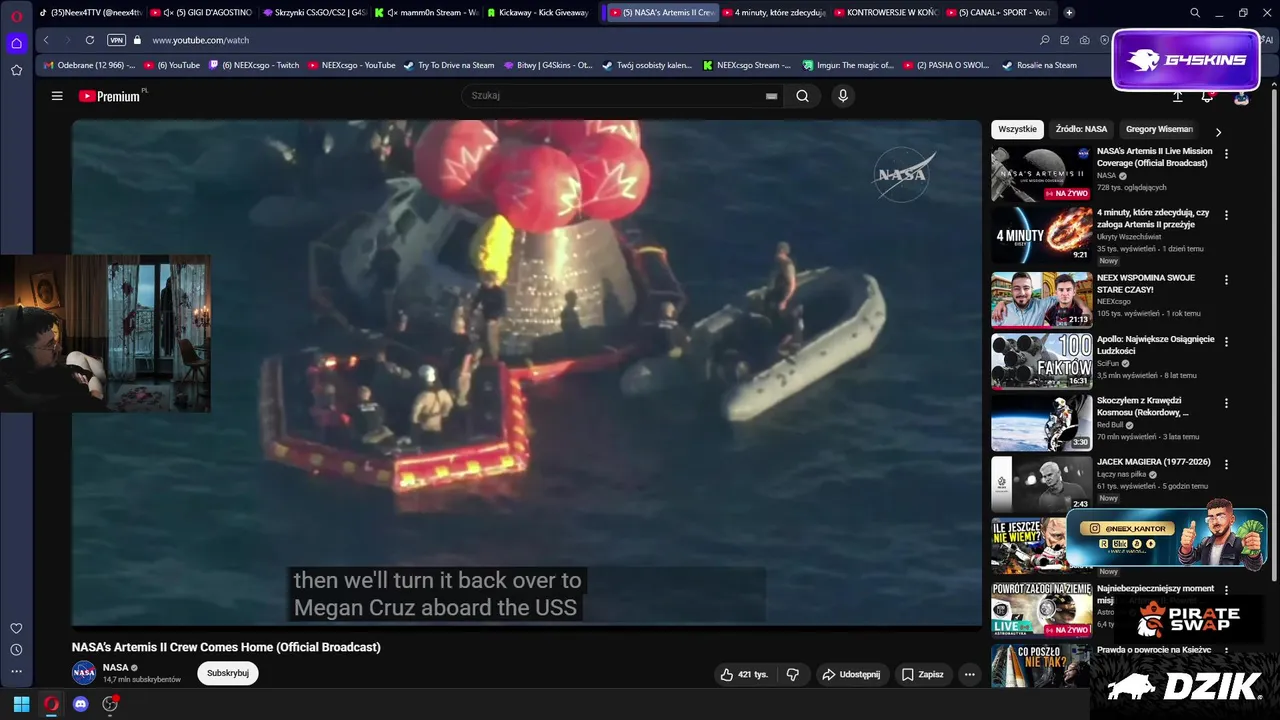The image size is (1280, 720).
Task: Open Opera sidebar three-dots settings
Action: (16, 671)
